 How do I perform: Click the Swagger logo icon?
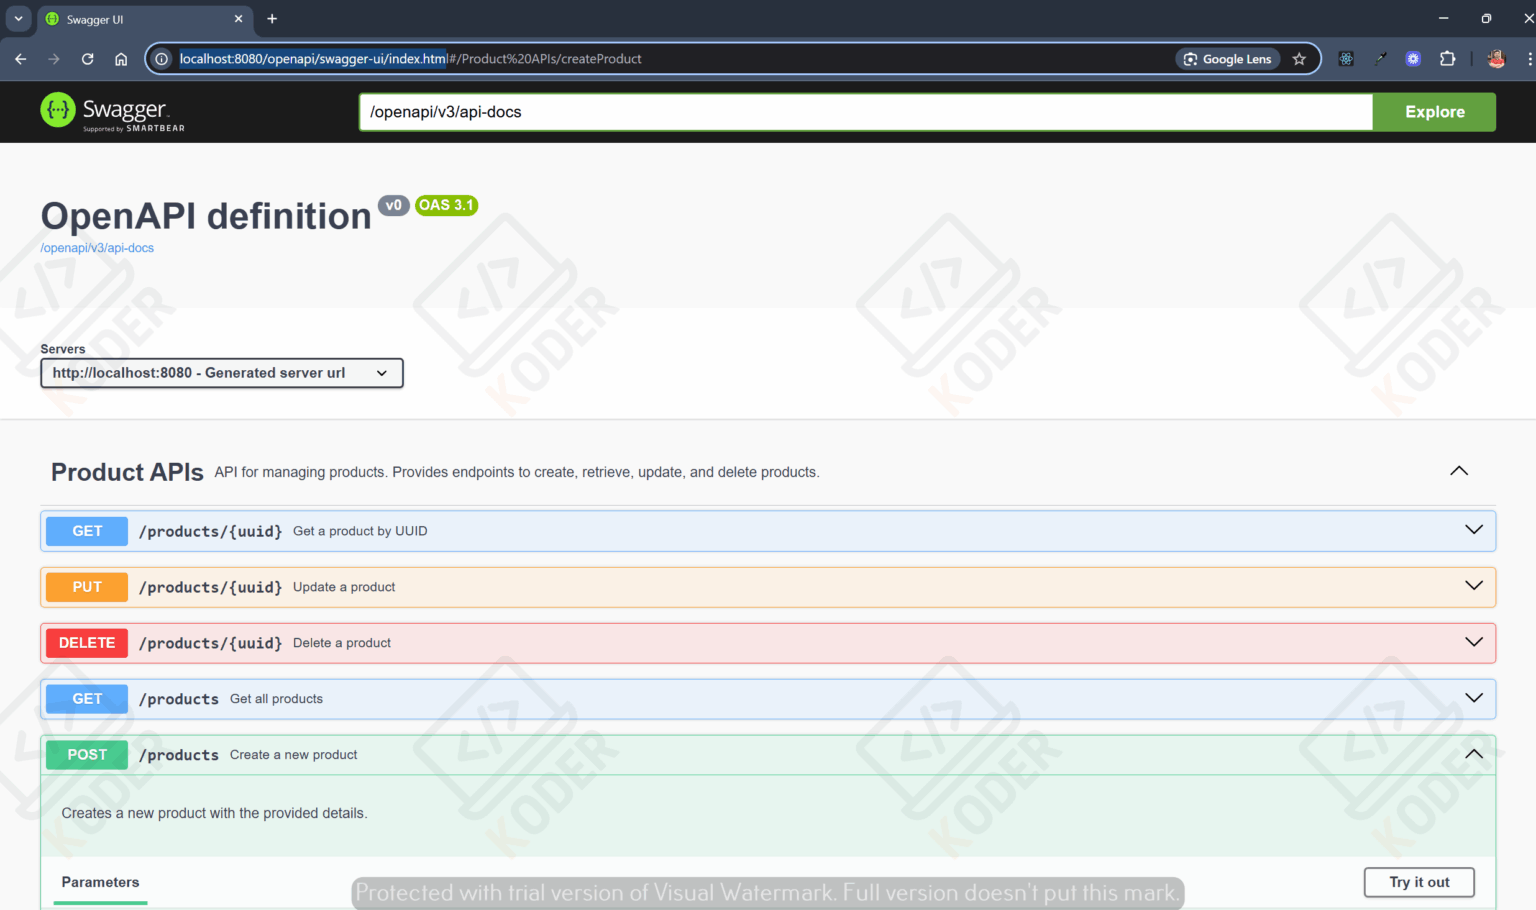coord(58,111)
